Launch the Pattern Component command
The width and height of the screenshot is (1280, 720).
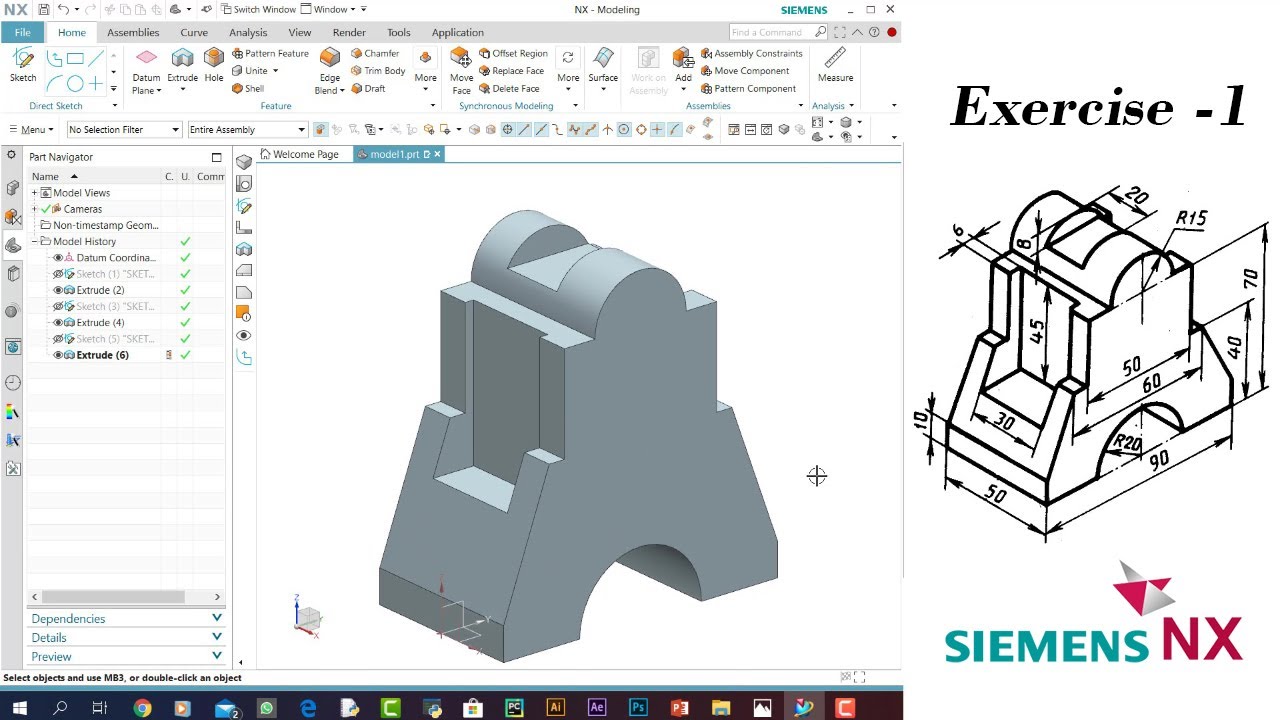[748, 89]
